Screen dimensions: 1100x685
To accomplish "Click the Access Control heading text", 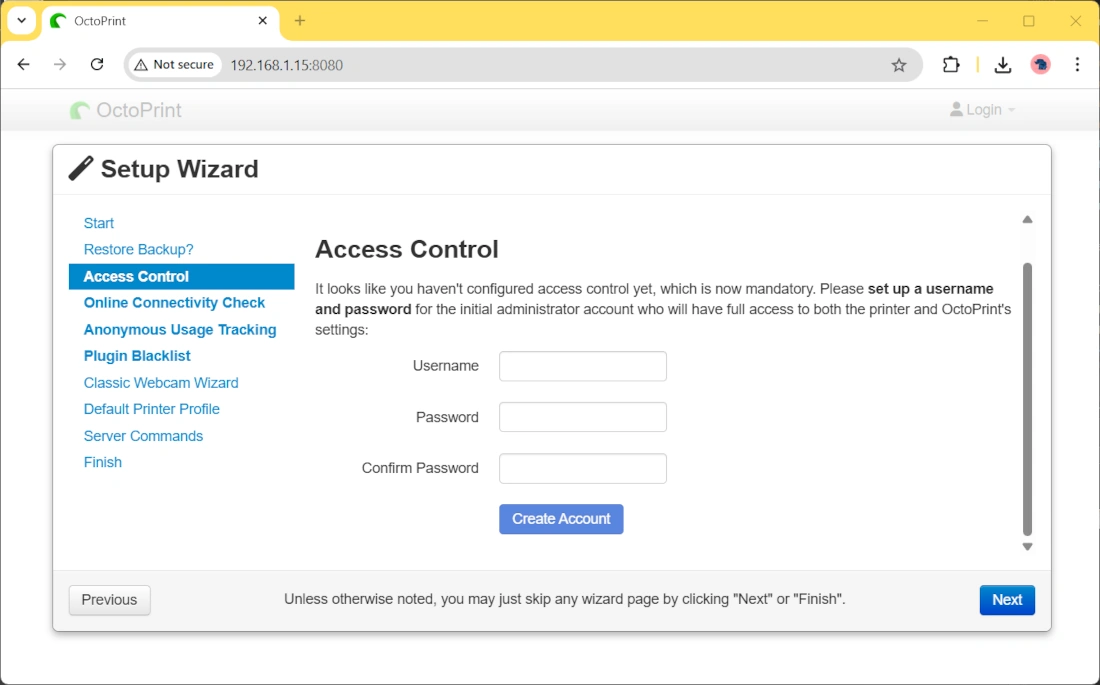I will point(407,249).
